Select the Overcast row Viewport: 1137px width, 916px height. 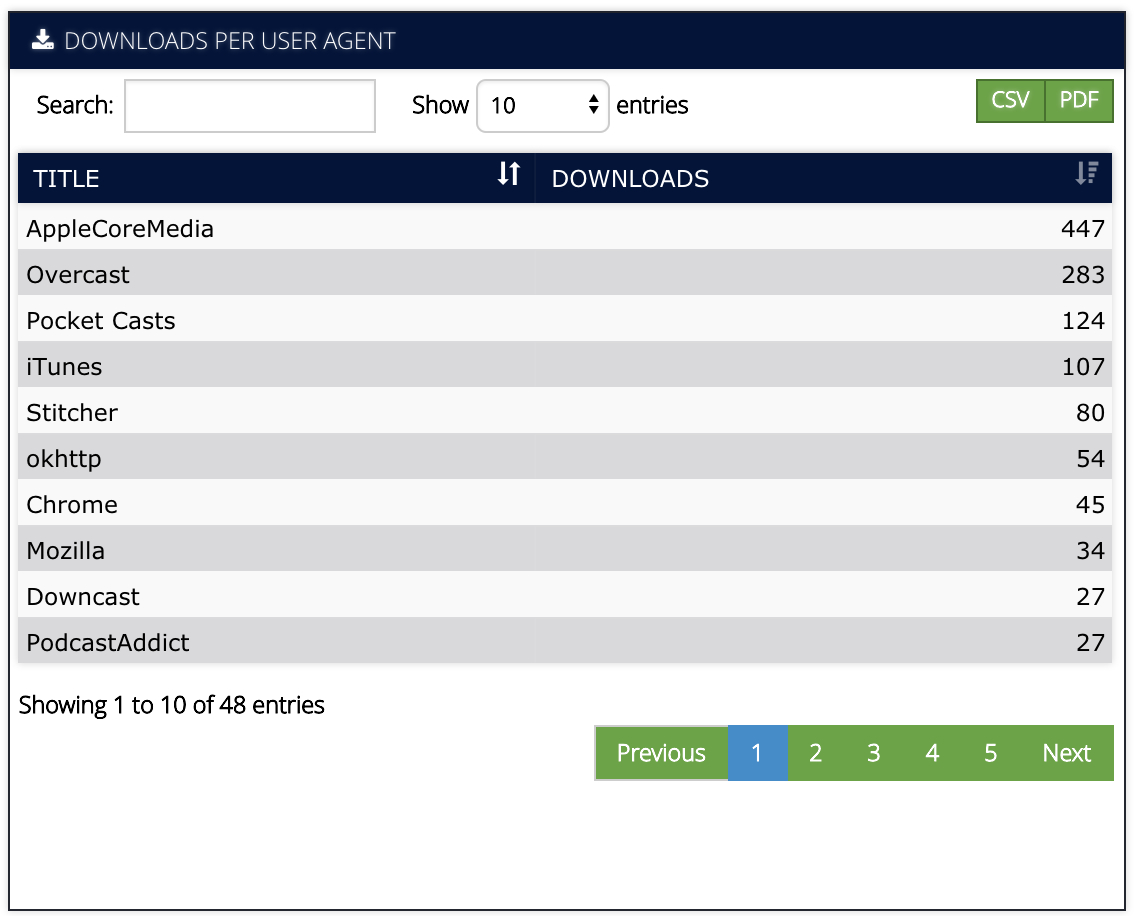(x=78, y=275)
